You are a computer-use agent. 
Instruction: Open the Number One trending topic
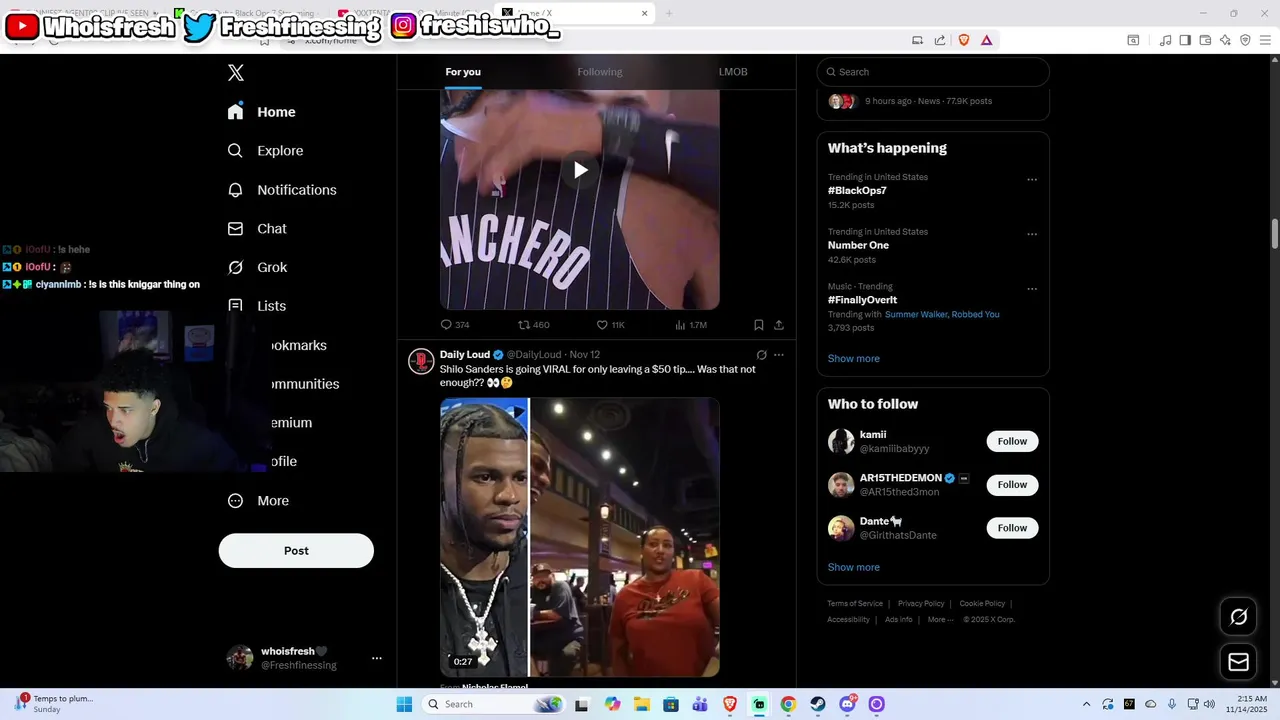(858, 245)
